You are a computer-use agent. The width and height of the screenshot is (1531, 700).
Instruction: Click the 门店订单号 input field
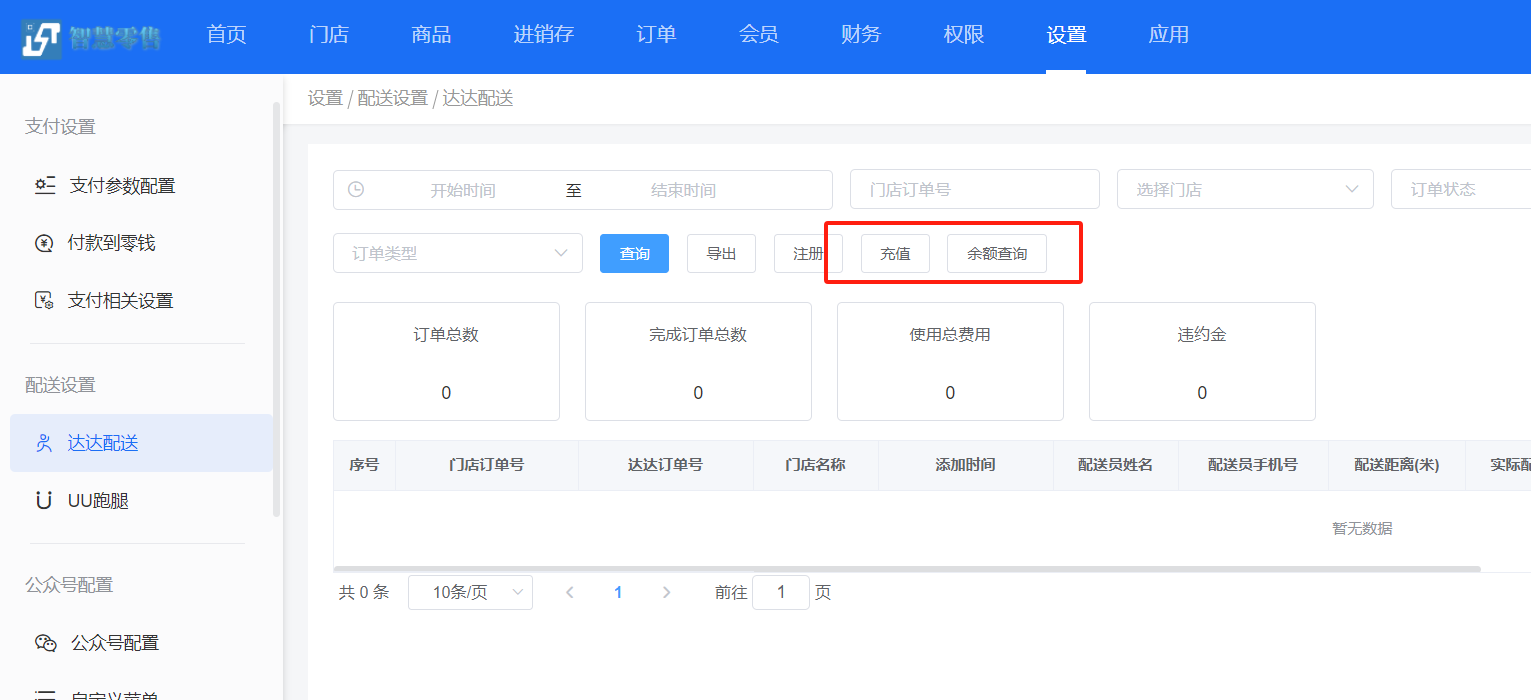pyautogui.click(x=975, y=189)
